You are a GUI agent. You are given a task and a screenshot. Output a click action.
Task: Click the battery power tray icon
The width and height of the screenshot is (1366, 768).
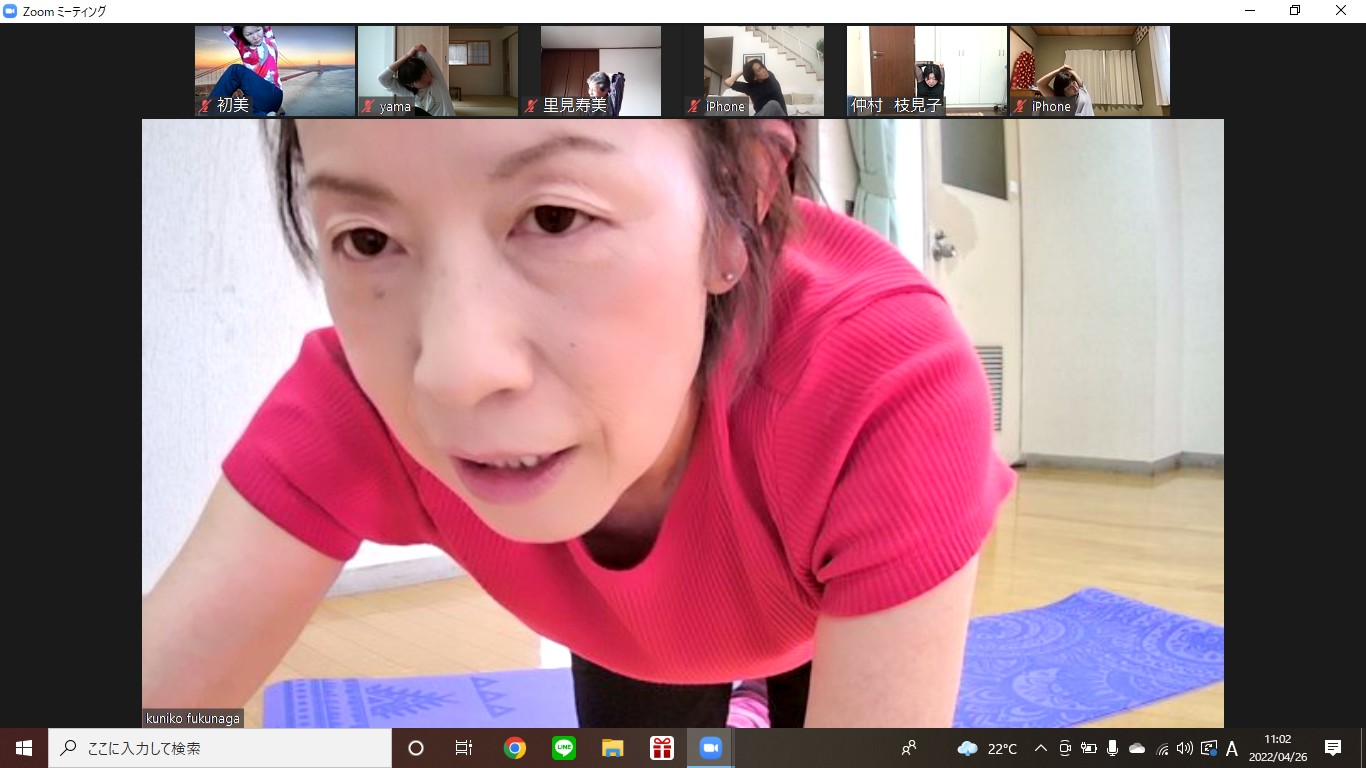coord(1089,748)
